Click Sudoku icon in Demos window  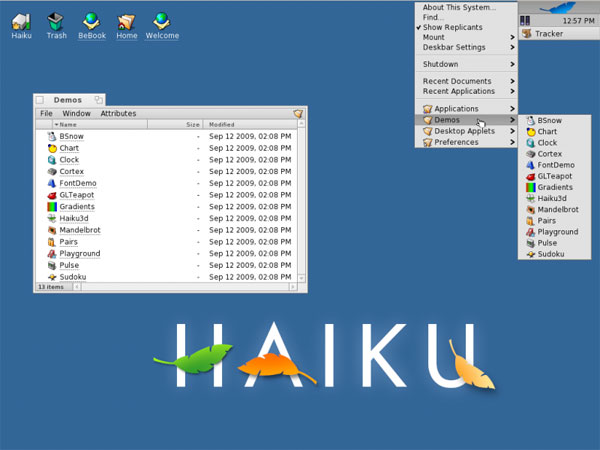click(52, 277)
